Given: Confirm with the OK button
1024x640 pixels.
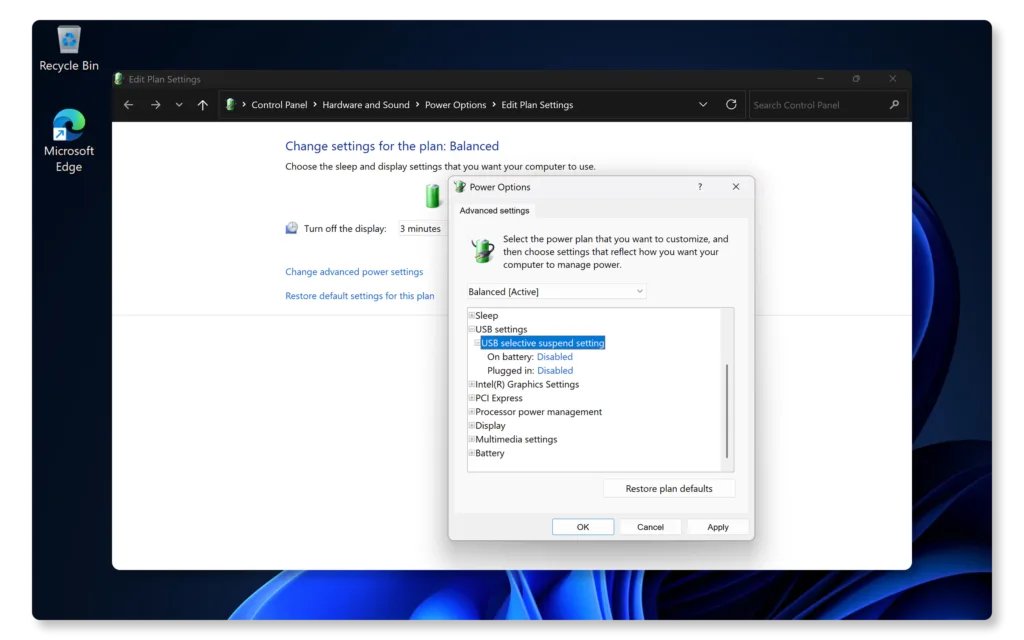Looking at the screenshot, I should tap(583, 527).
